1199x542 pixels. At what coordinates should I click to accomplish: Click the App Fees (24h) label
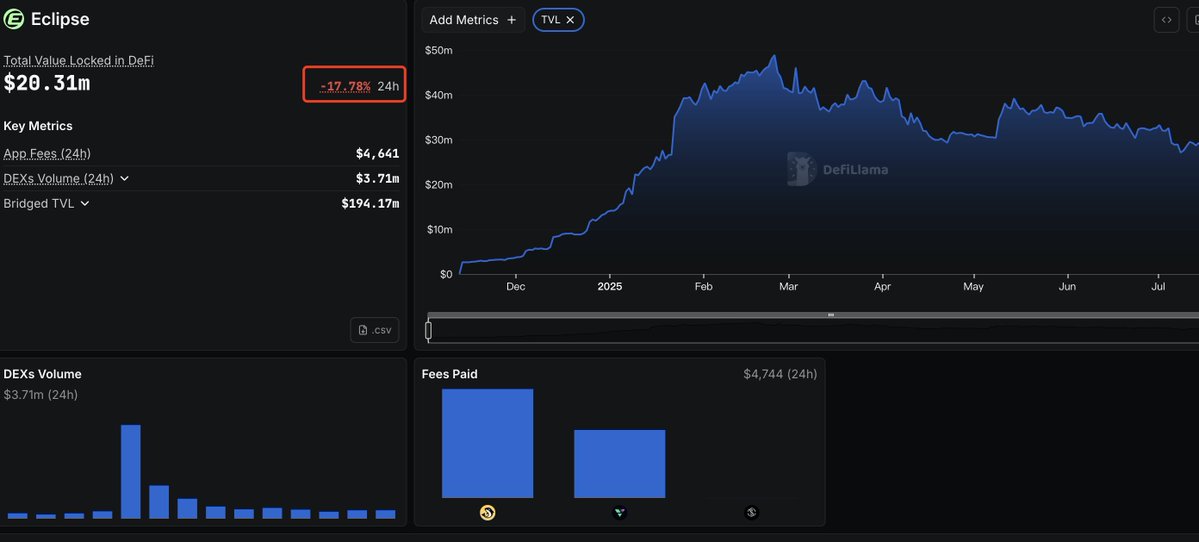click(x=47, y=154)
